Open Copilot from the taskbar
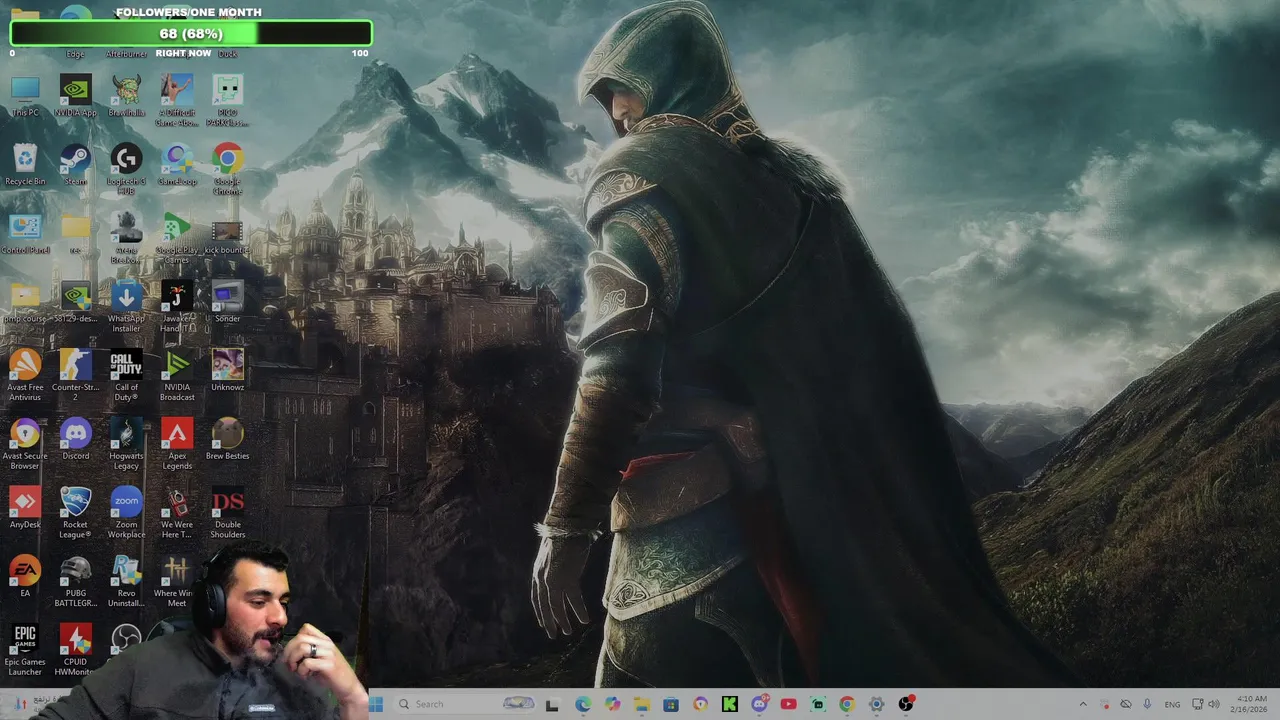Image resolution: width=1280 pixels, height=720 pixels. 612,704
